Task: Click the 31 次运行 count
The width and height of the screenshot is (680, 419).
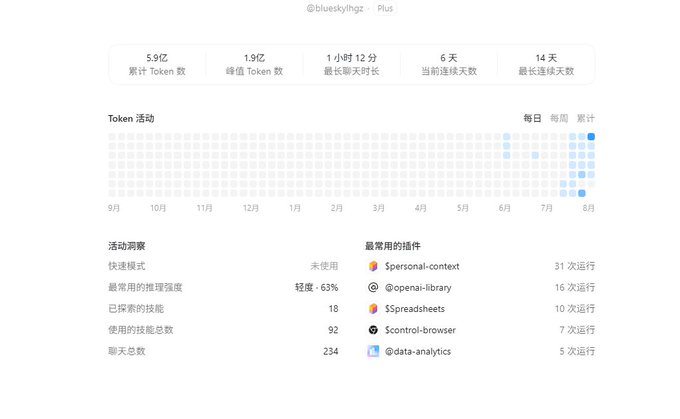Action: tap(575, 266)
